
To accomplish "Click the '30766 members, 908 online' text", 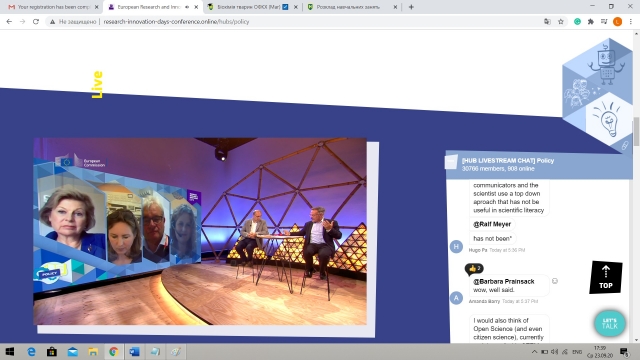I will point(498,169).
